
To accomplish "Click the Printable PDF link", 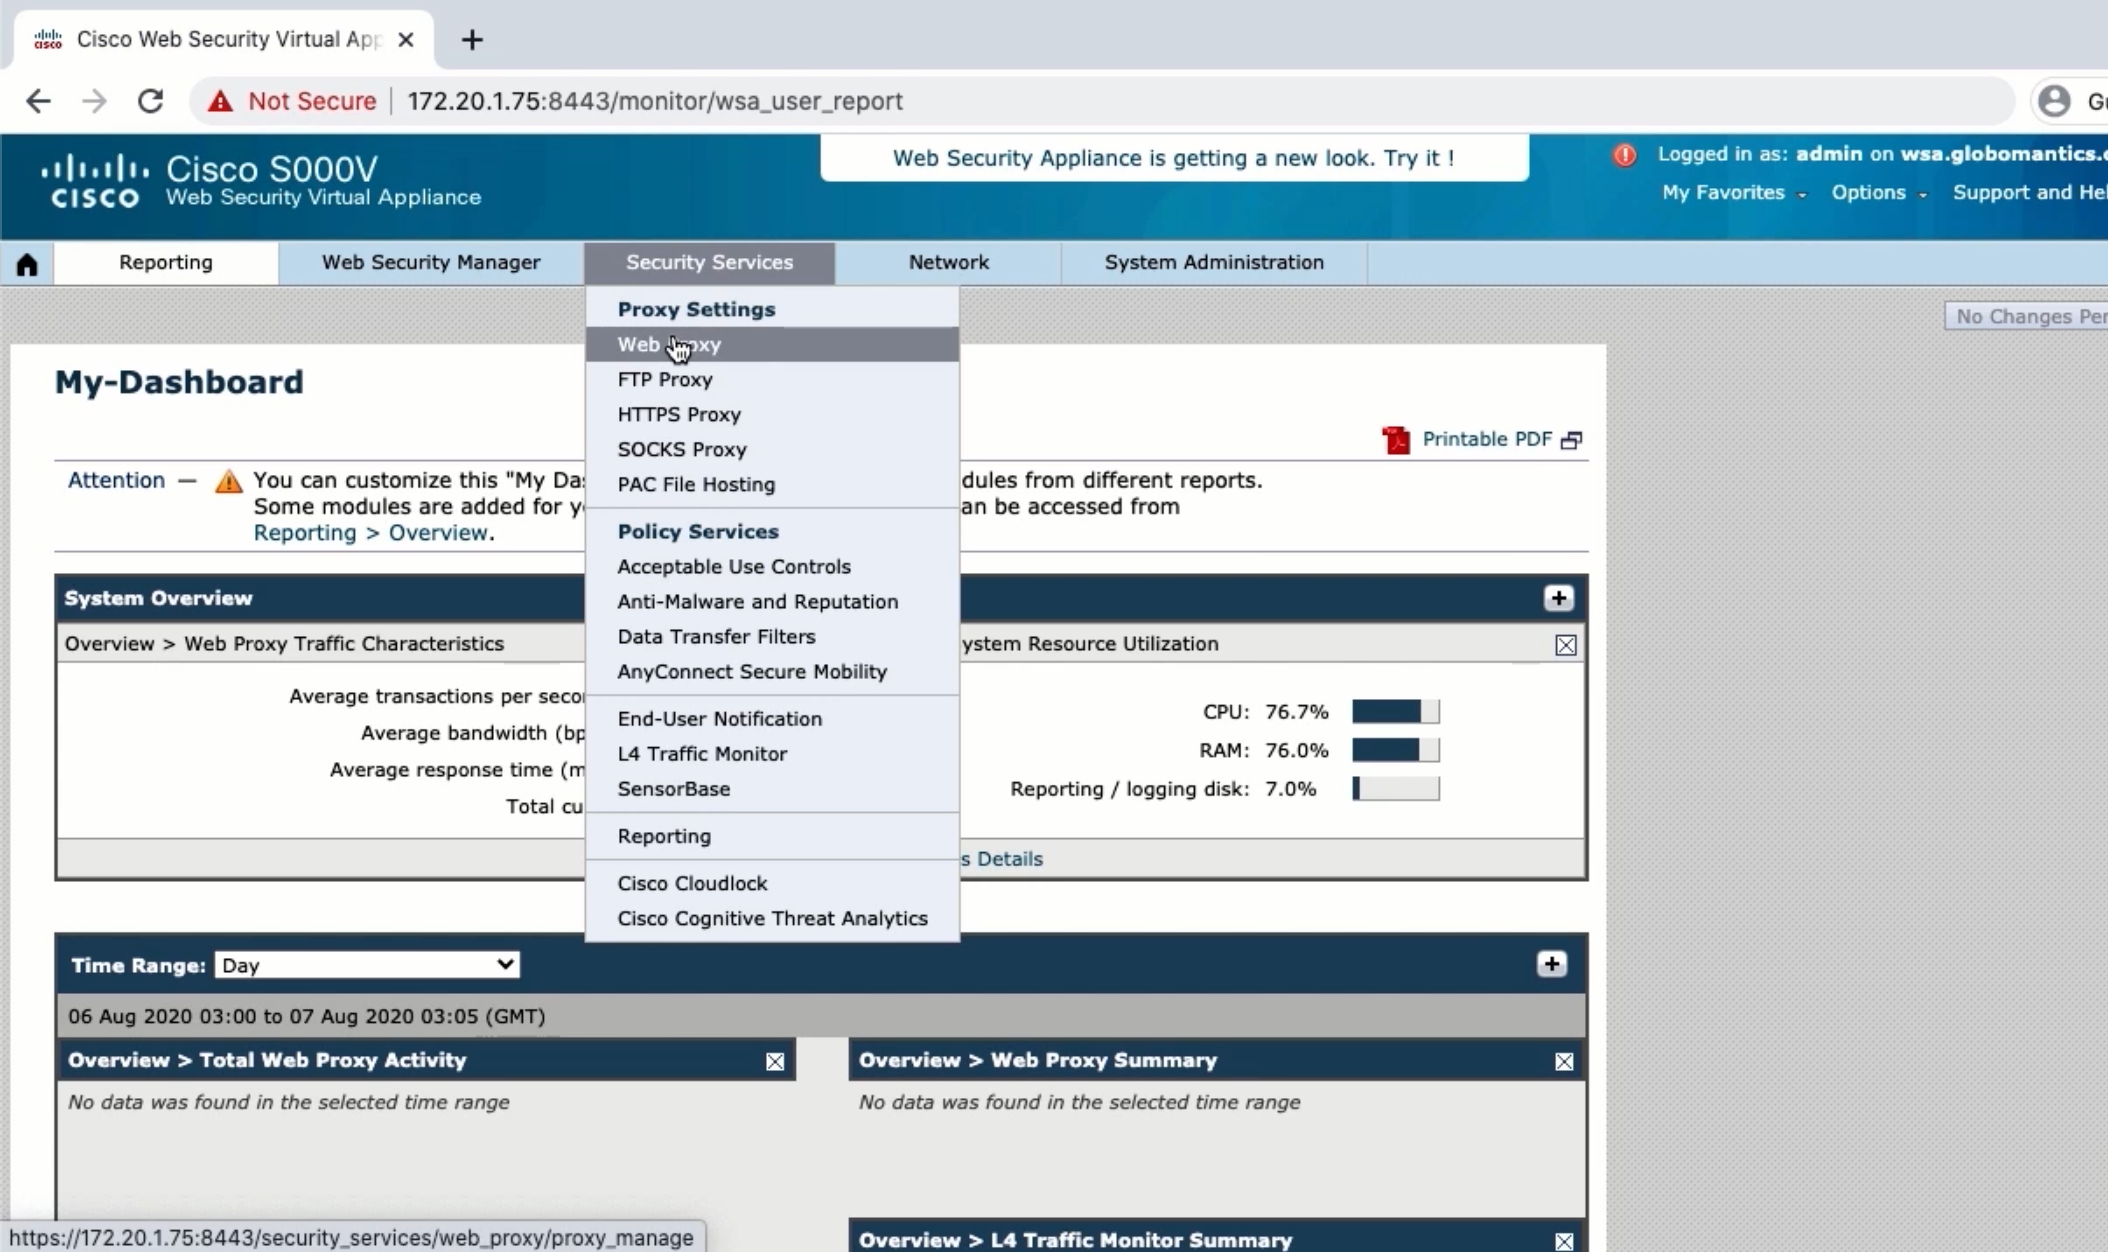I will coord(1487,439).
